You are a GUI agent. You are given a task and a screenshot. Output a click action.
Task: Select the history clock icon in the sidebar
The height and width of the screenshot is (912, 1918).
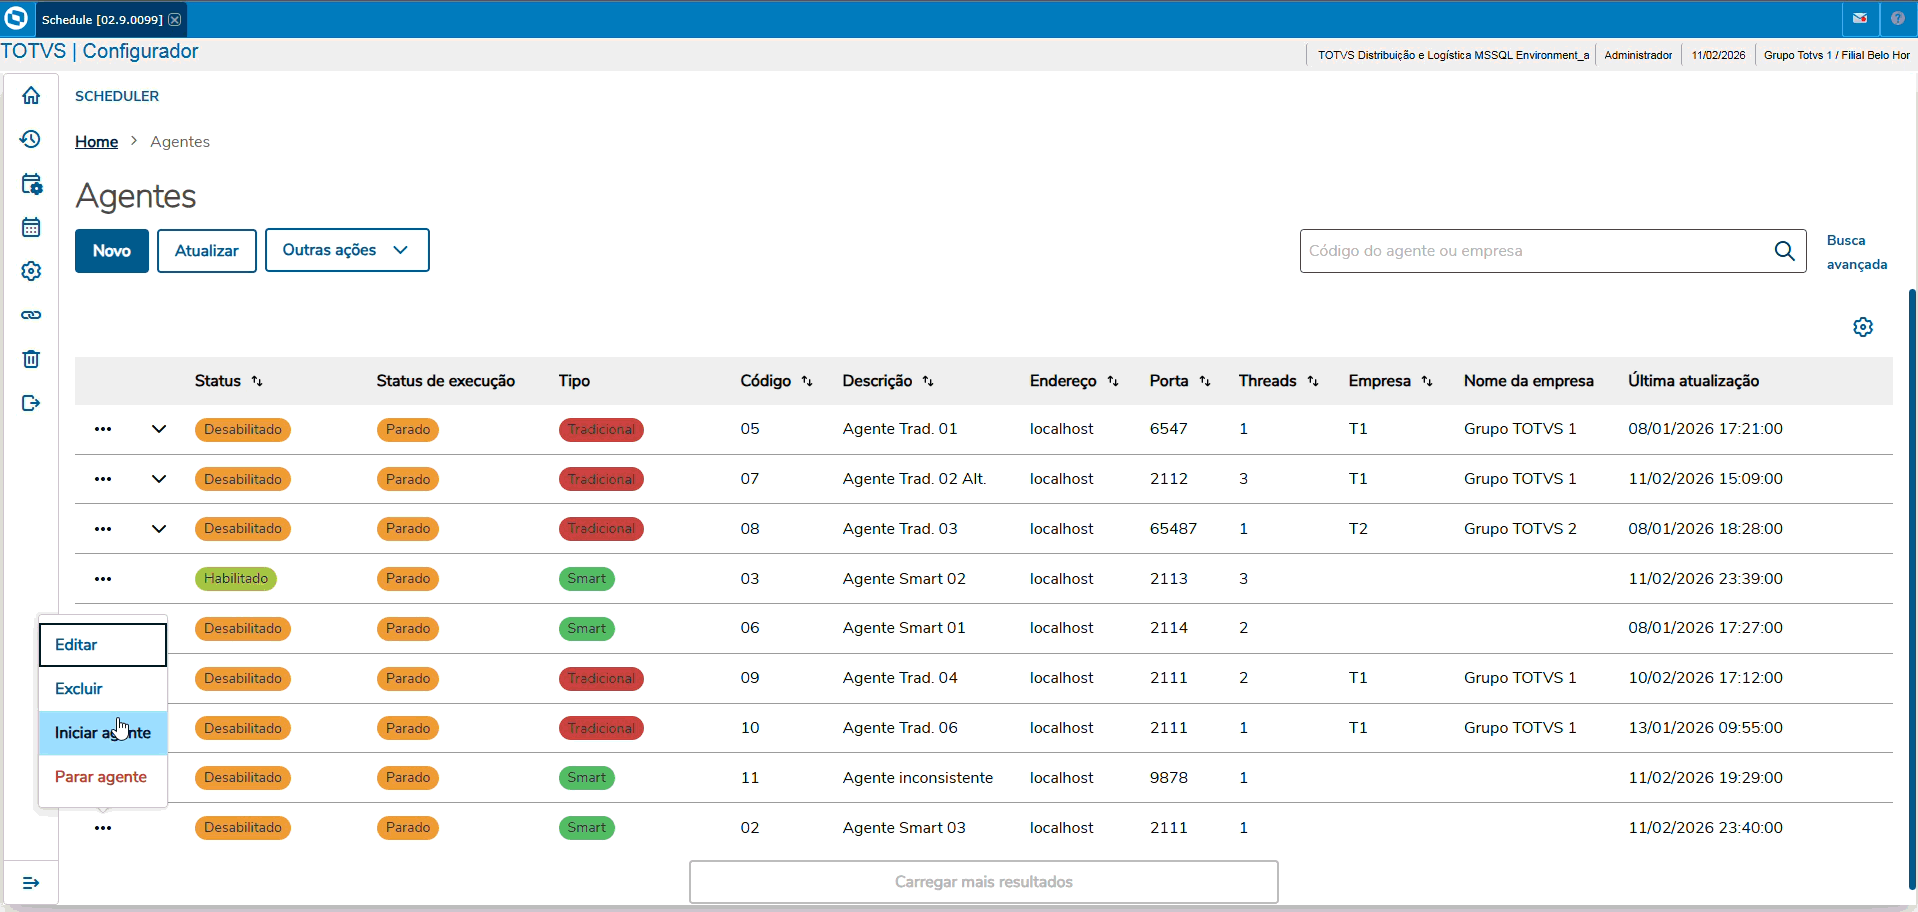31,139
